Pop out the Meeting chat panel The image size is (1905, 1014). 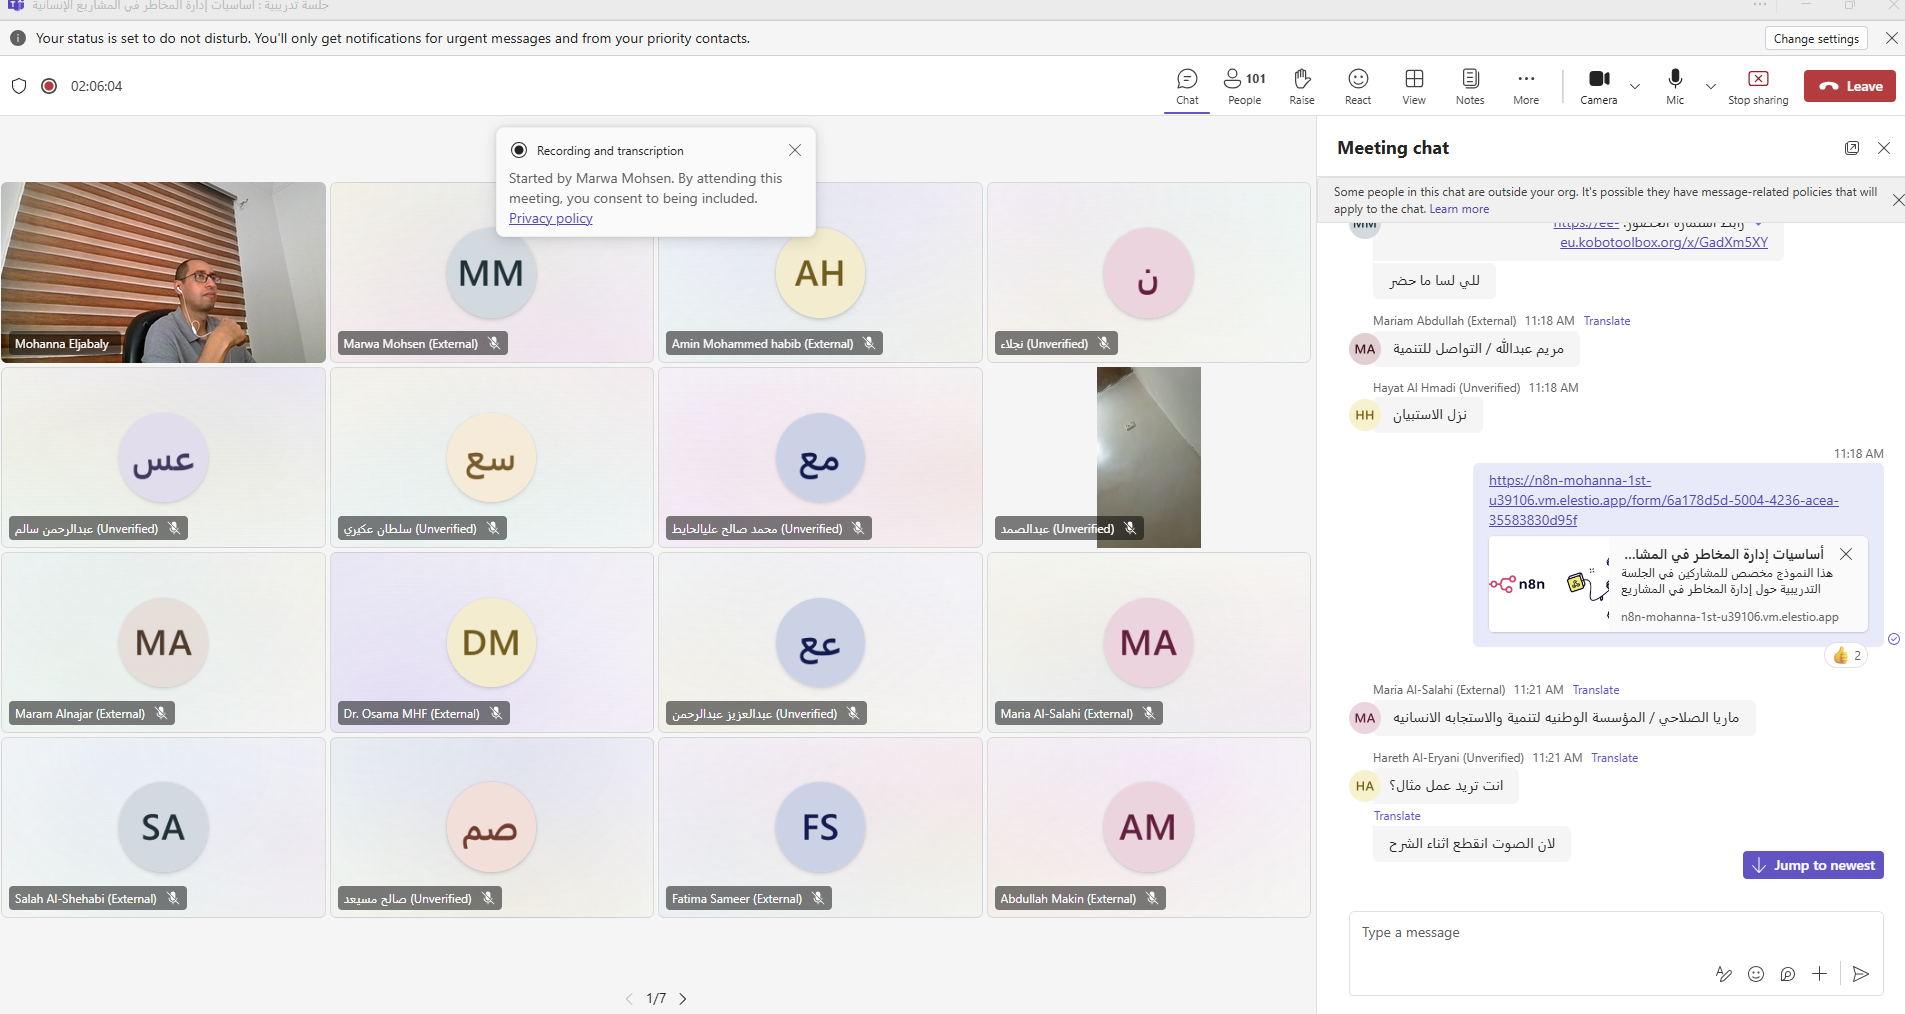tap(1851, 148)
